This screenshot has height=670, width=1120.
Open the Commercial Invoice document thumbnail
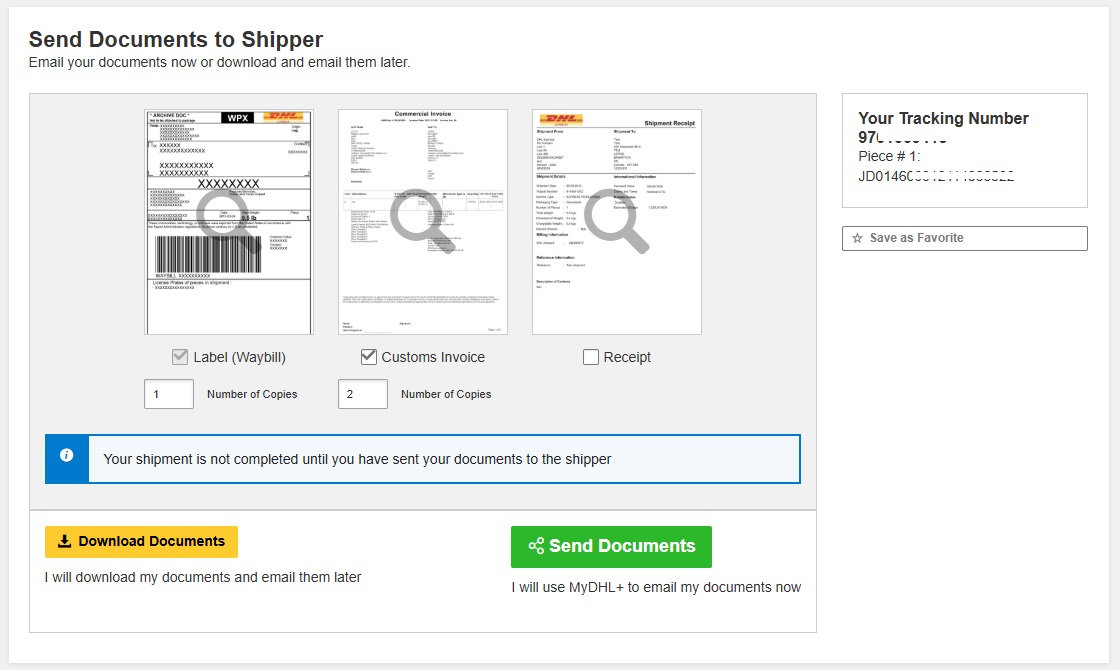[422, 220]
